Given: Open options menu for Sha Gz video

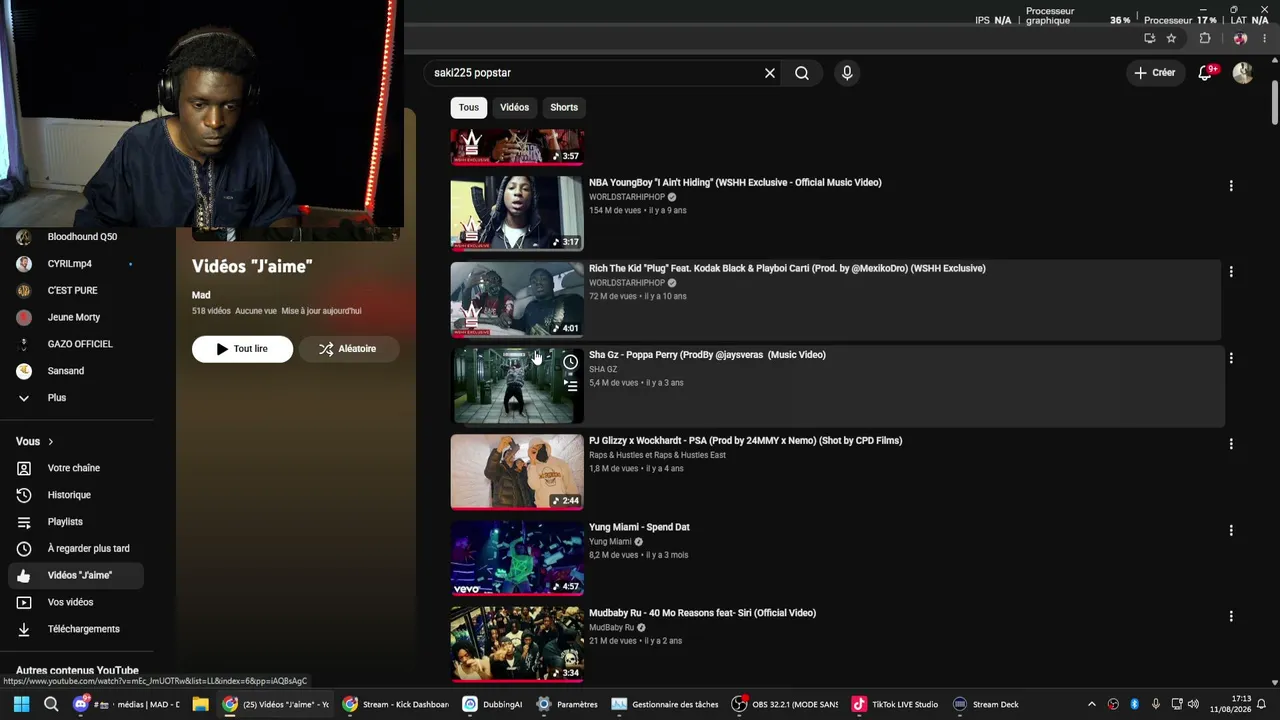Looking at the screenshot, I should (1231, 358).
